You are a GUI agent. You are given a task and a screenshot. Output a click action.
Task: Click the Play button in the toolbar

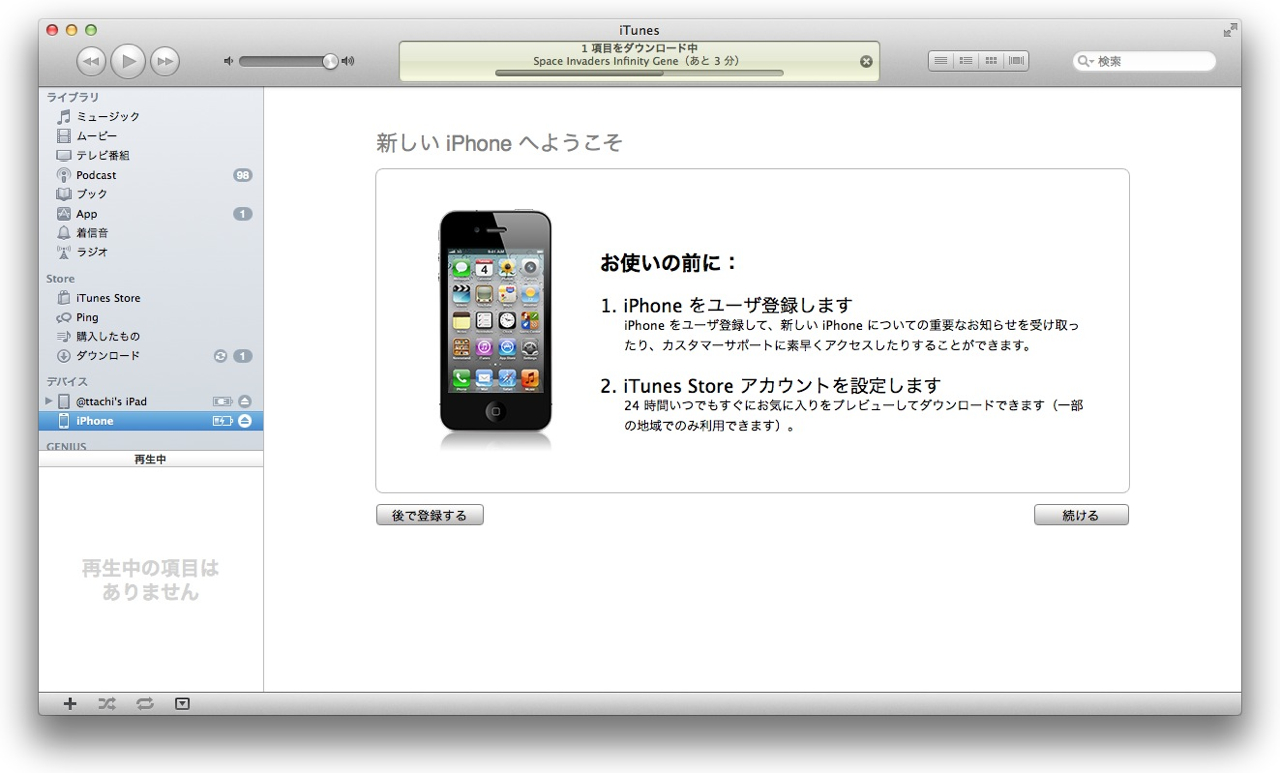128,61
